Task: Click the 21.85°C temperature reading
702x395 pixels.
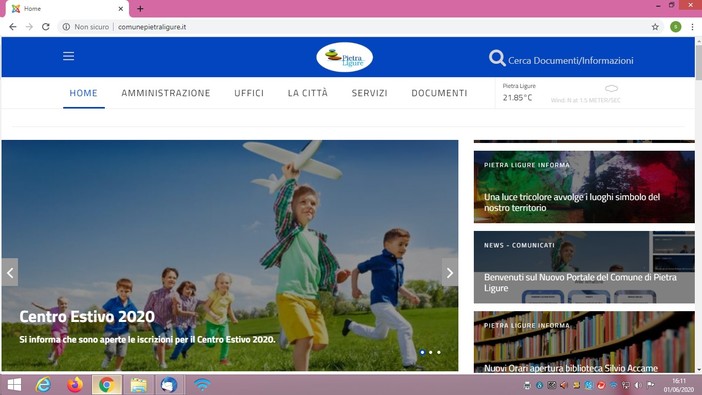Action: tap(517, 98)
